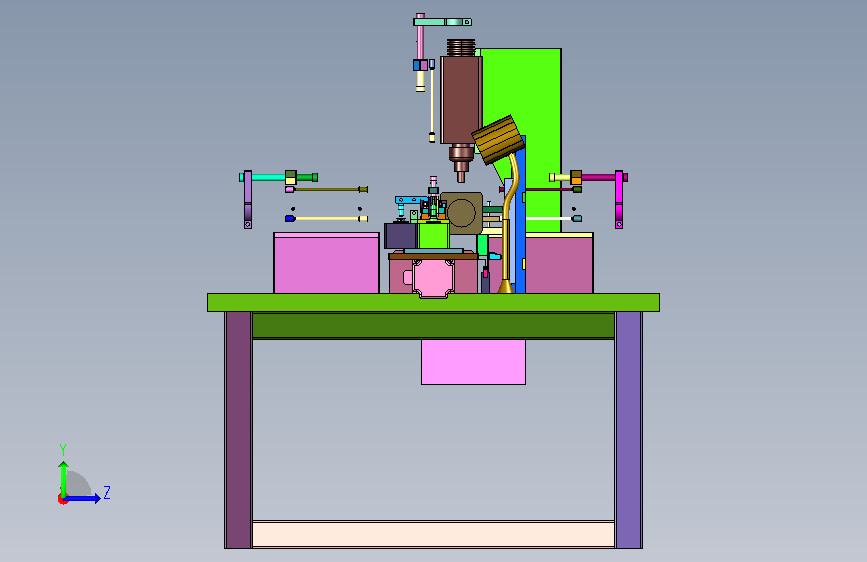Select the cyan horizontal rod on the left
This screenshot has width=867, height=562.
click(x=268, y=178)
